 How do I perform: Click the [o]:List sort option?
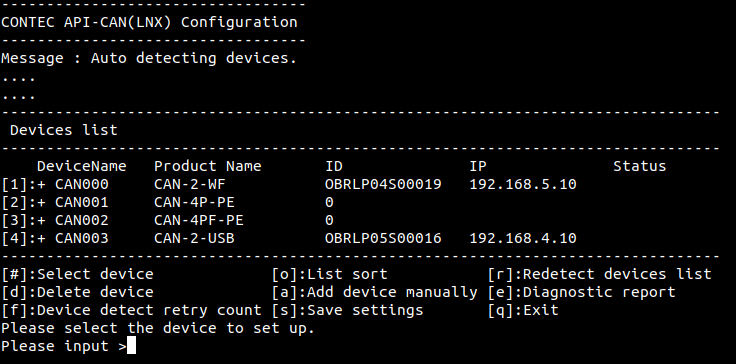pos(330,274)
